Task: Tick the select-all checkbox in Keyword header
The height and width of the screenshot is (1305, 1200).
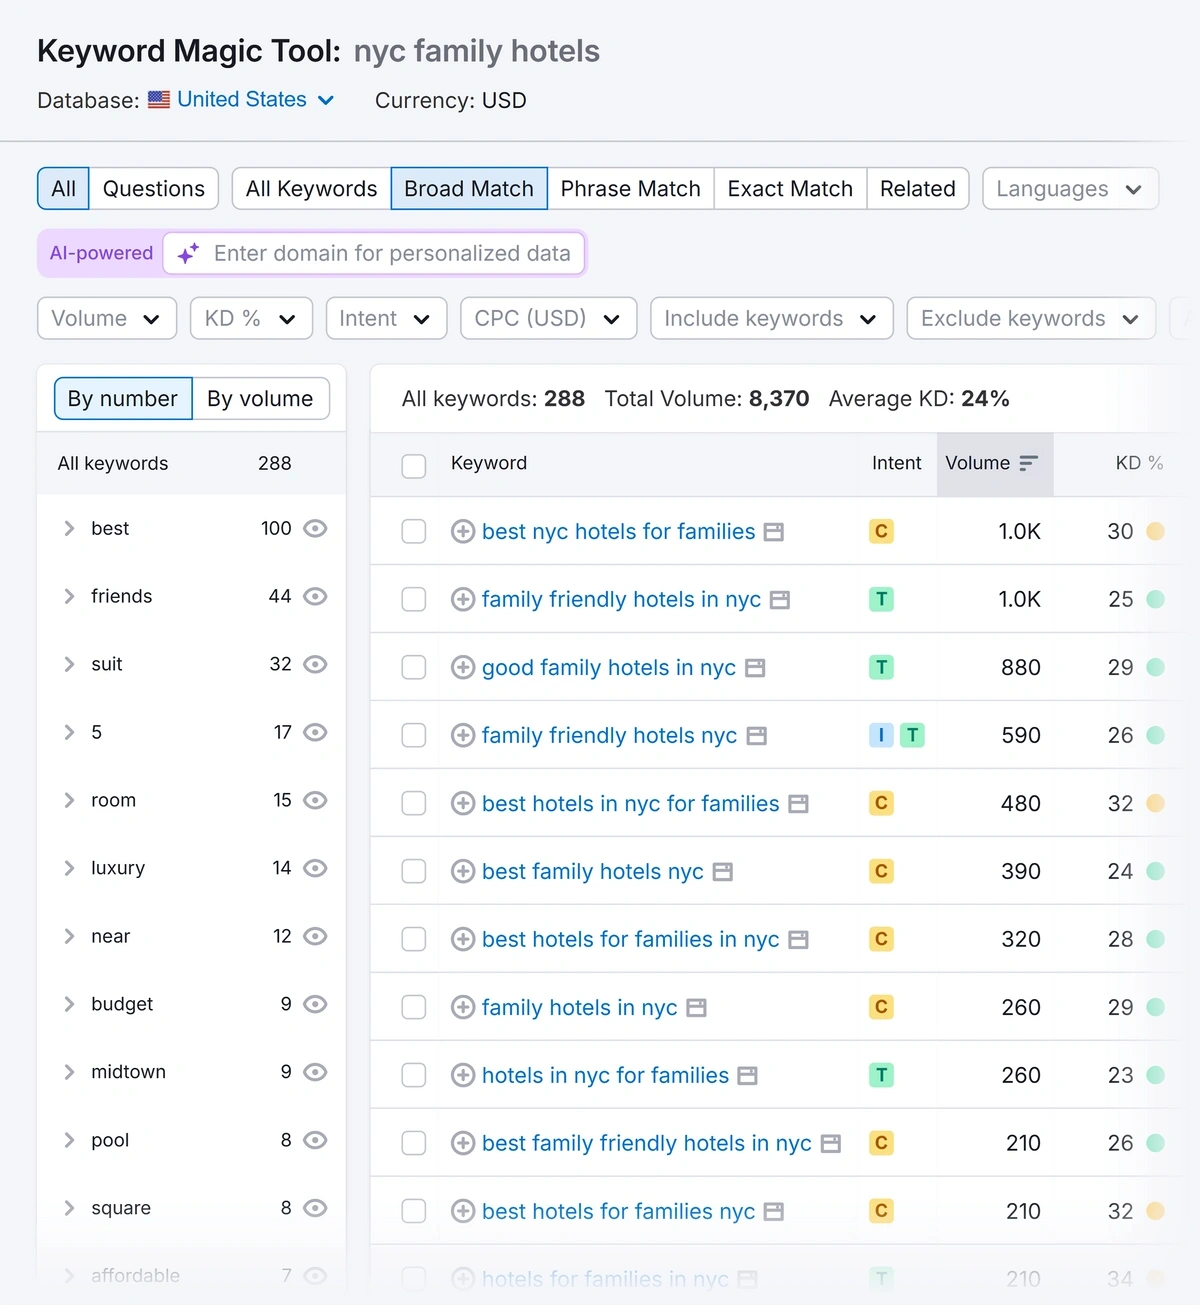Action: 414,466
